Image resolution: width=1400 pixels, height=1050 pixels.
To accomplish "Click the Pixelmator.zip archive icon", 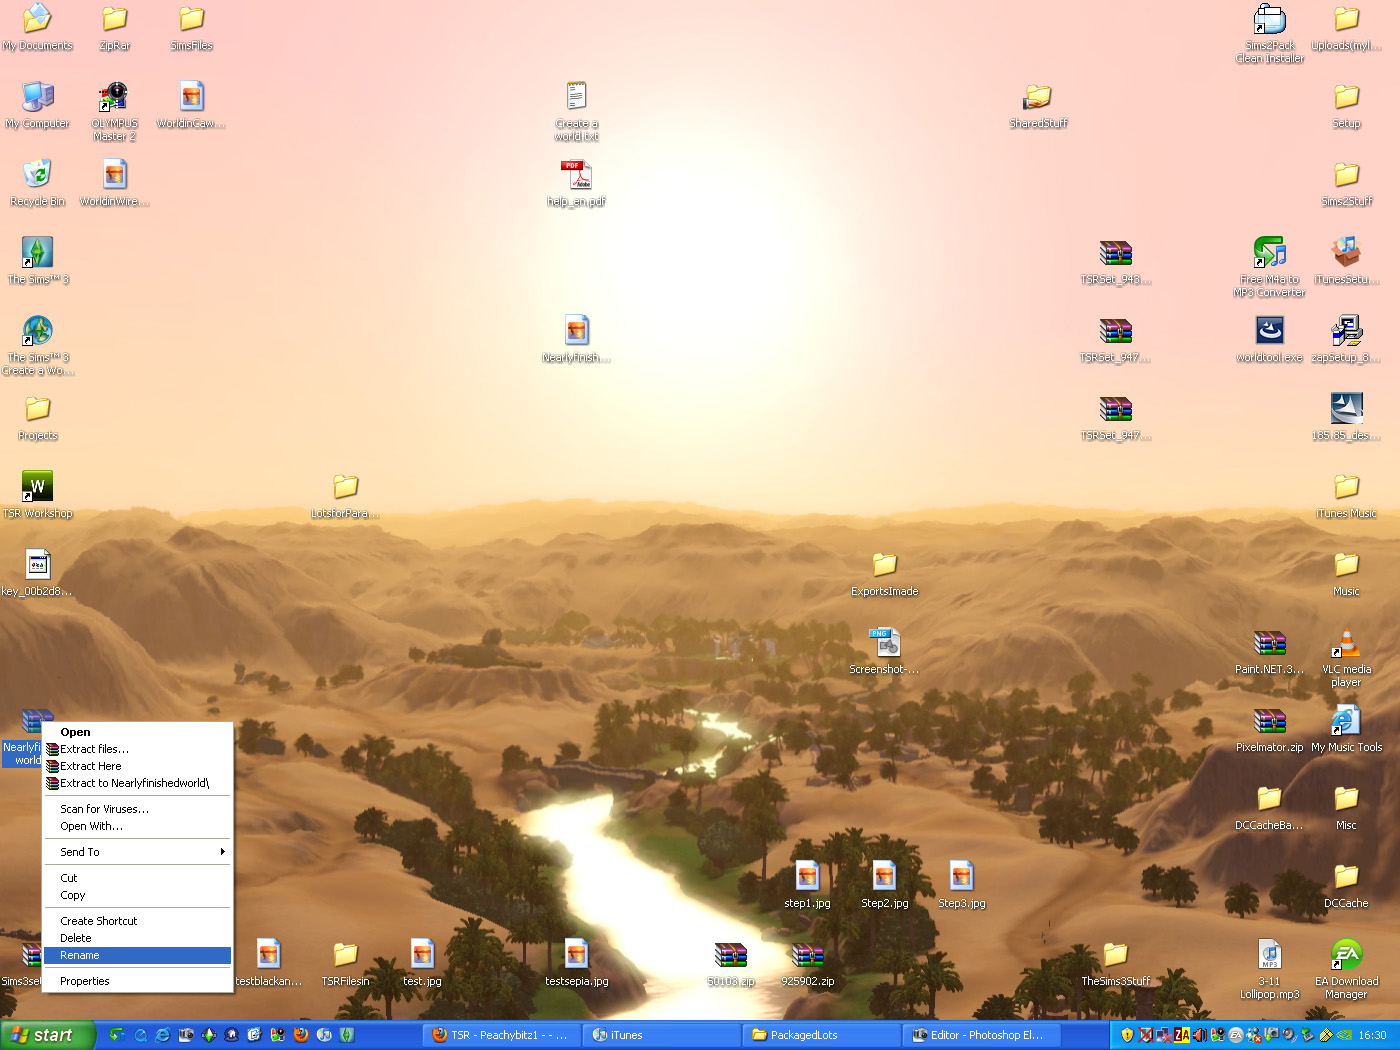I will point(1269,721).
